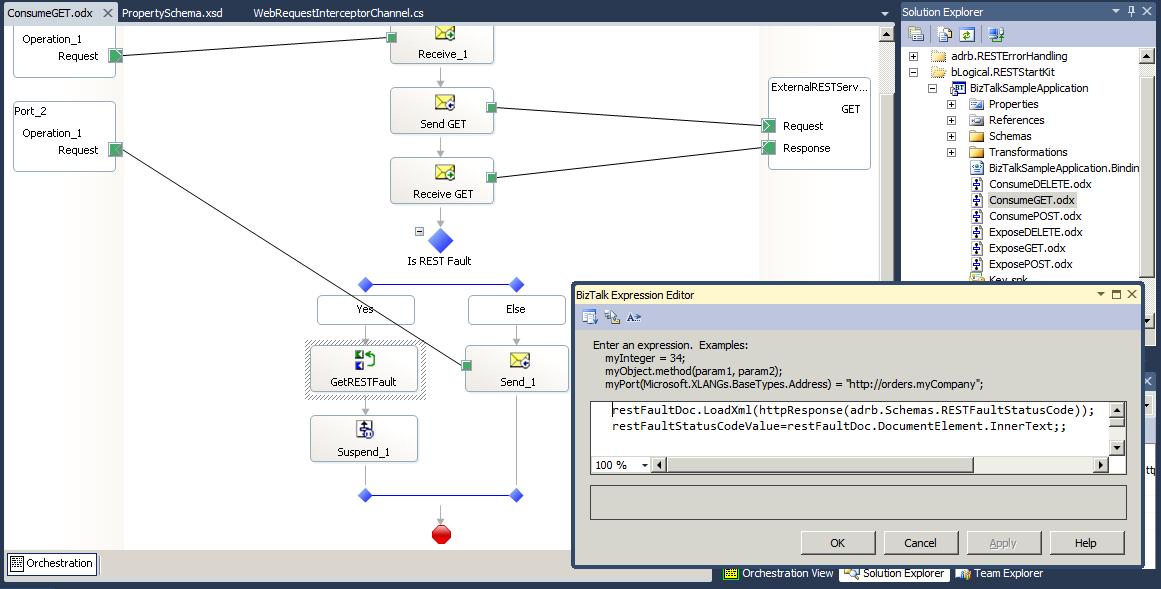The height and width of the screenshot is (589, 1161).
Task: Click the Help button
Action: click(x=1086, y=543)
